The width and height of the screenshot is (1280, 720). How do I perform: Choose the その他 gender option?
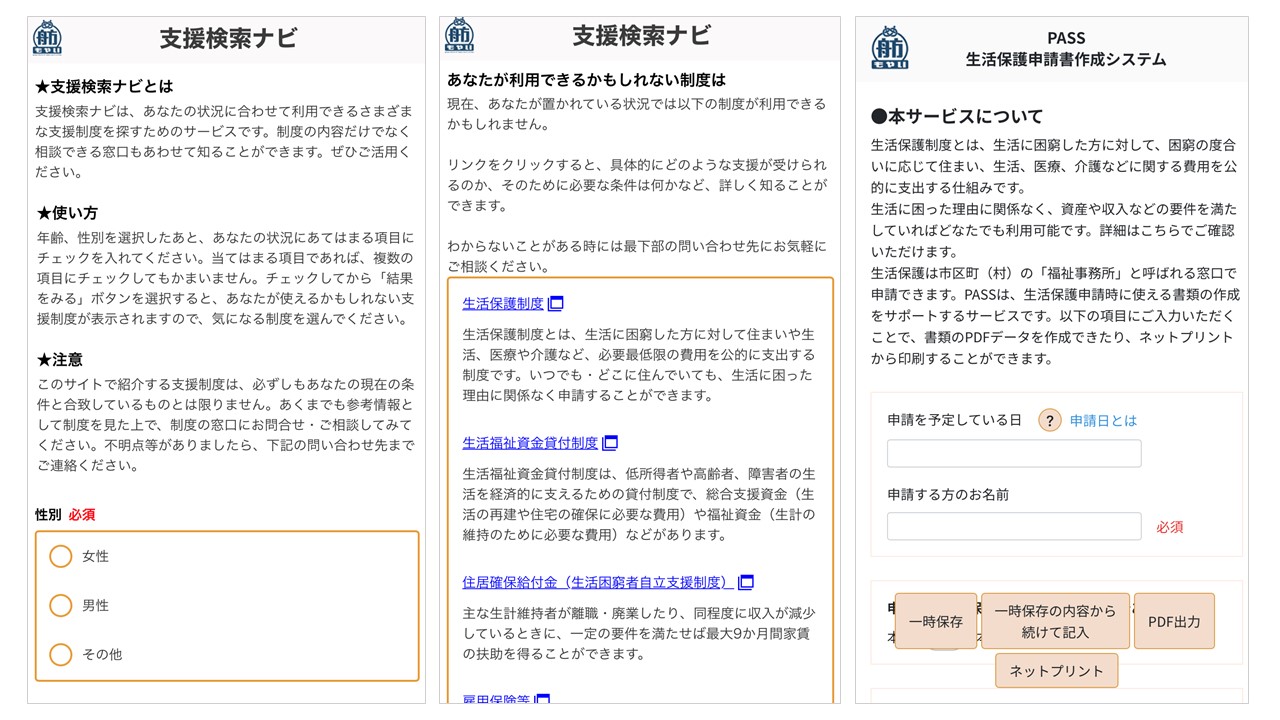coord(61,654)
